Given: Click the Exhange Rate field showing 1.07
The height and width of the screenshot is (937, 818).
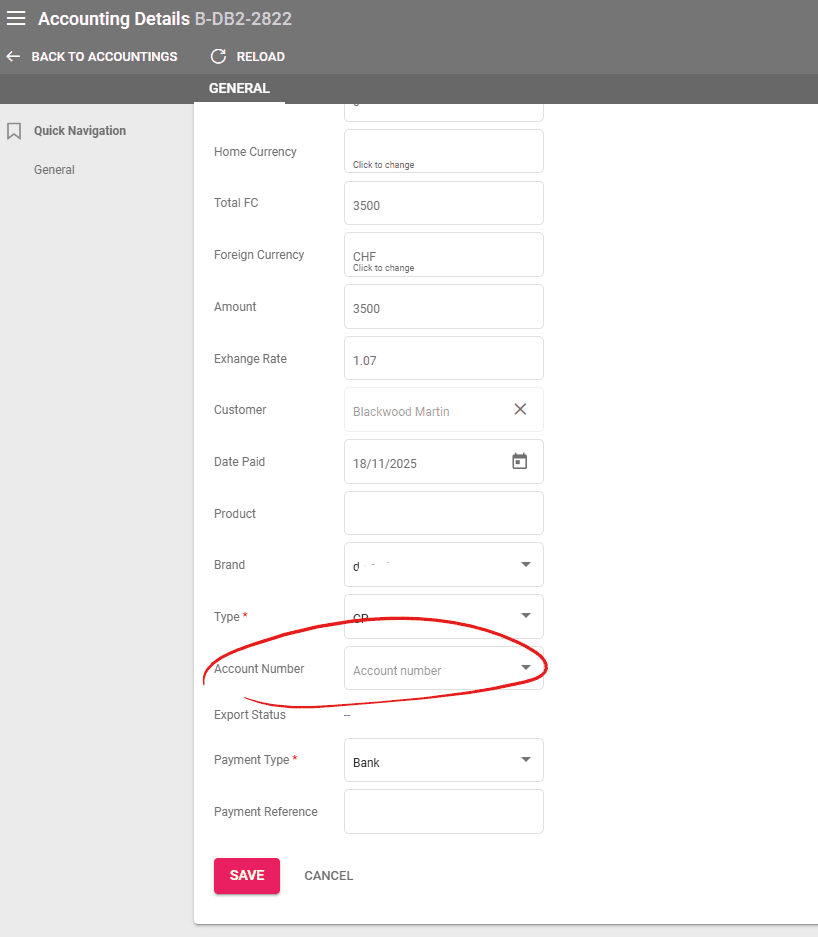Looking at the screenshot, I should click(x=443, y=358).
